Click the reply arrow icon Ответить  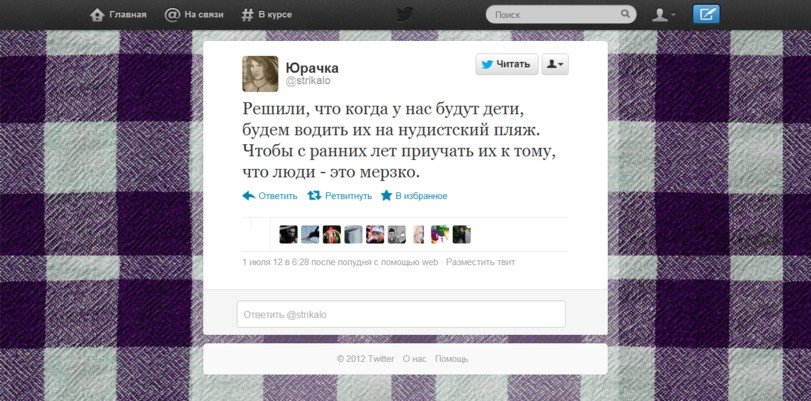tap(249, 196)
